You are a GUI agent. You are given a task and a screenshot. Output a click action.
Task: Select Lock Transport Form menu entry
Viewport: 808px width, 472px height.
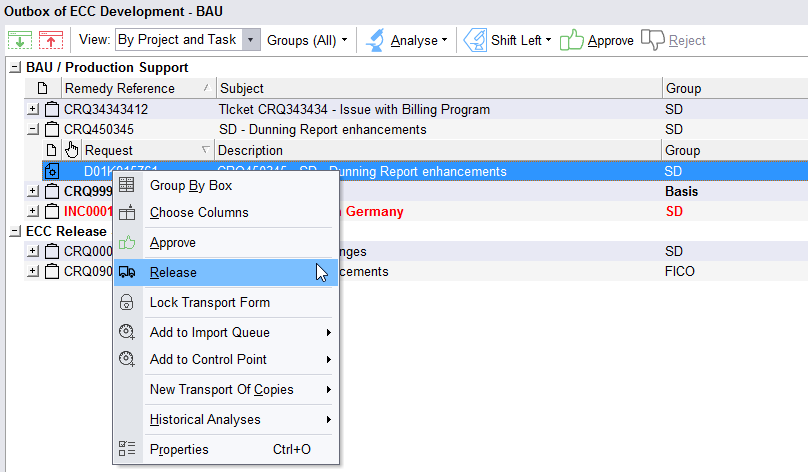click(x=209, y=302)
